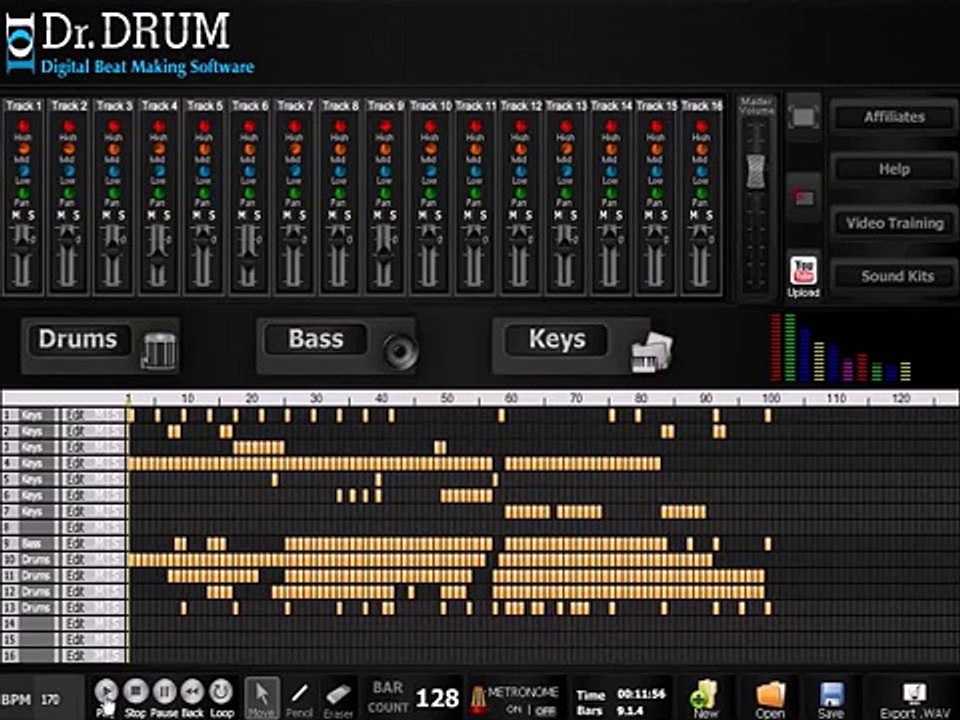
Task: Click Edit on sequencer row 10 Drums
Action: point(76,559)
